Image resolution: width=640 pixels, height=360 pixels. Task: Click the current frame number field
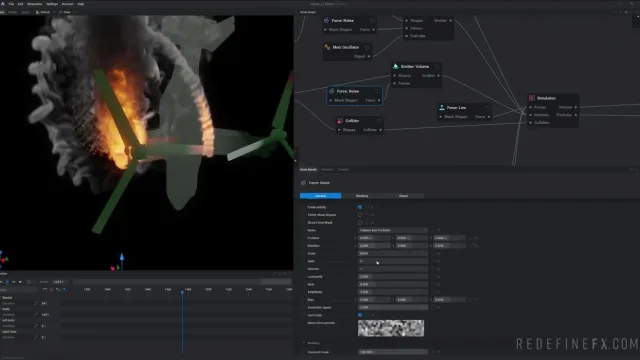(59, 282)
